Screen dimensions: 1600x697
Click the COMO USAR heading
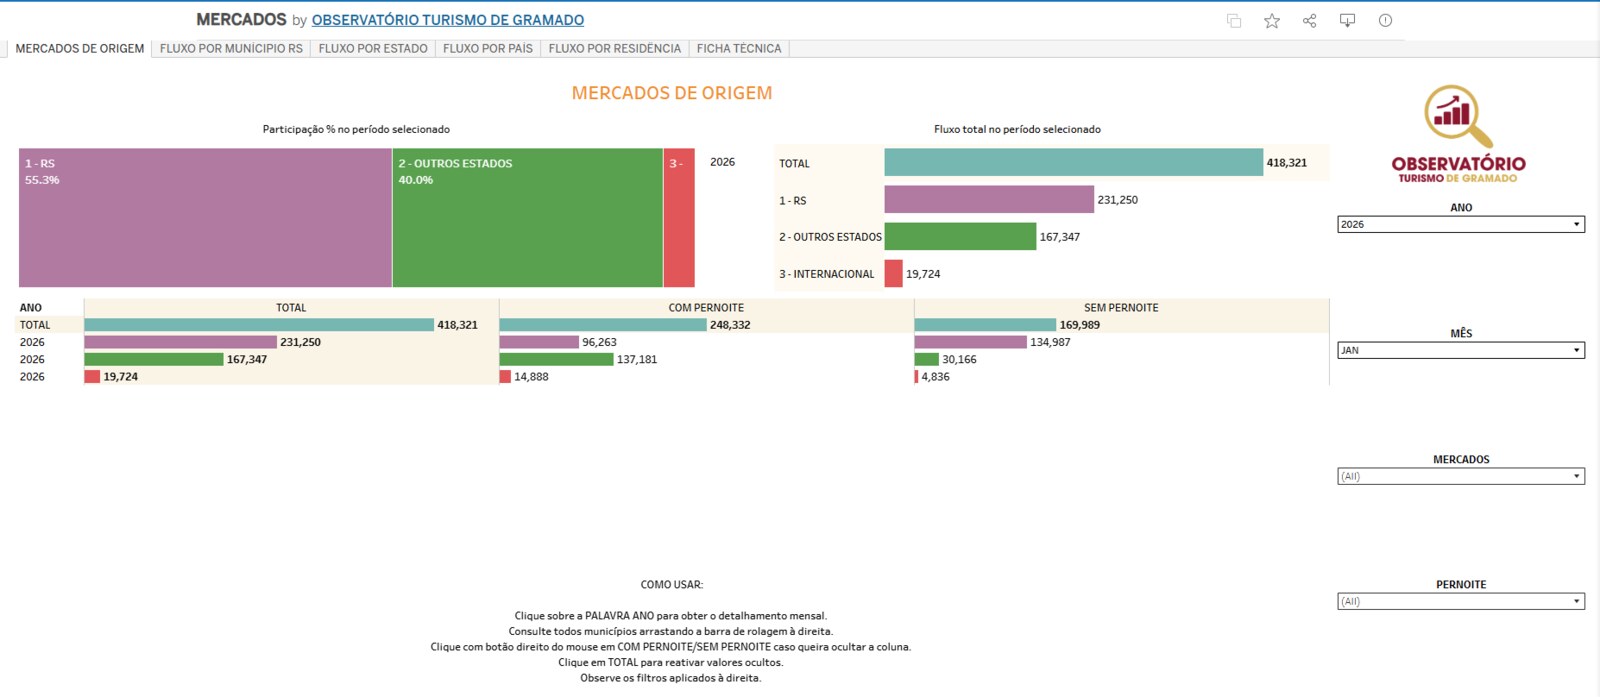coord(672,584)
